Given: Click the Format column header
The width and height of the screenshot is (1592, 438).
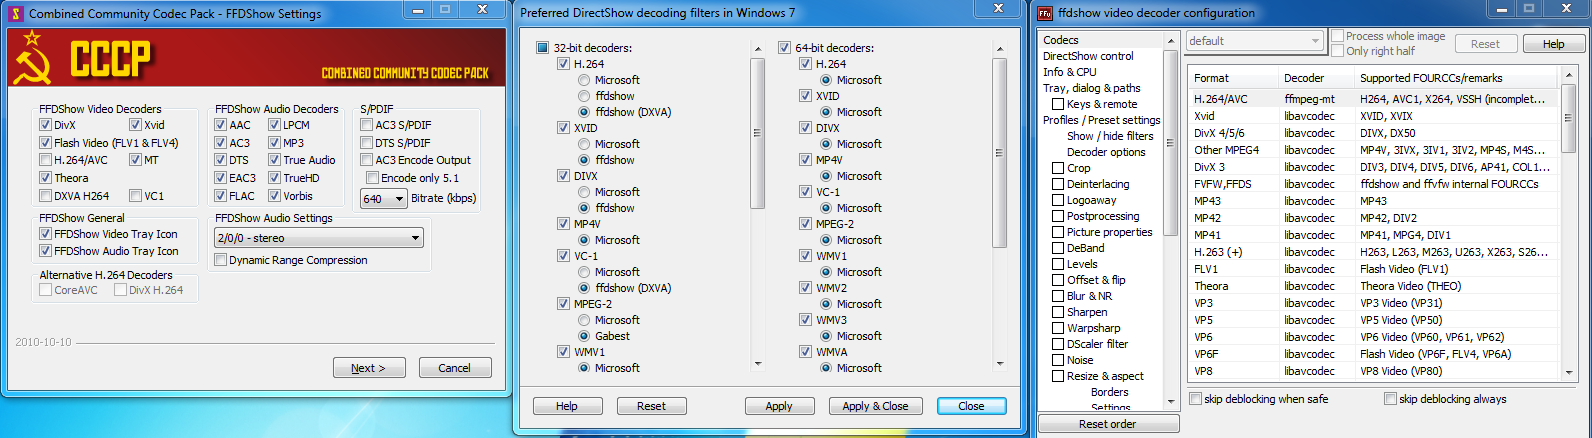Looking at the screenshot, I should tap(1233, 78).
